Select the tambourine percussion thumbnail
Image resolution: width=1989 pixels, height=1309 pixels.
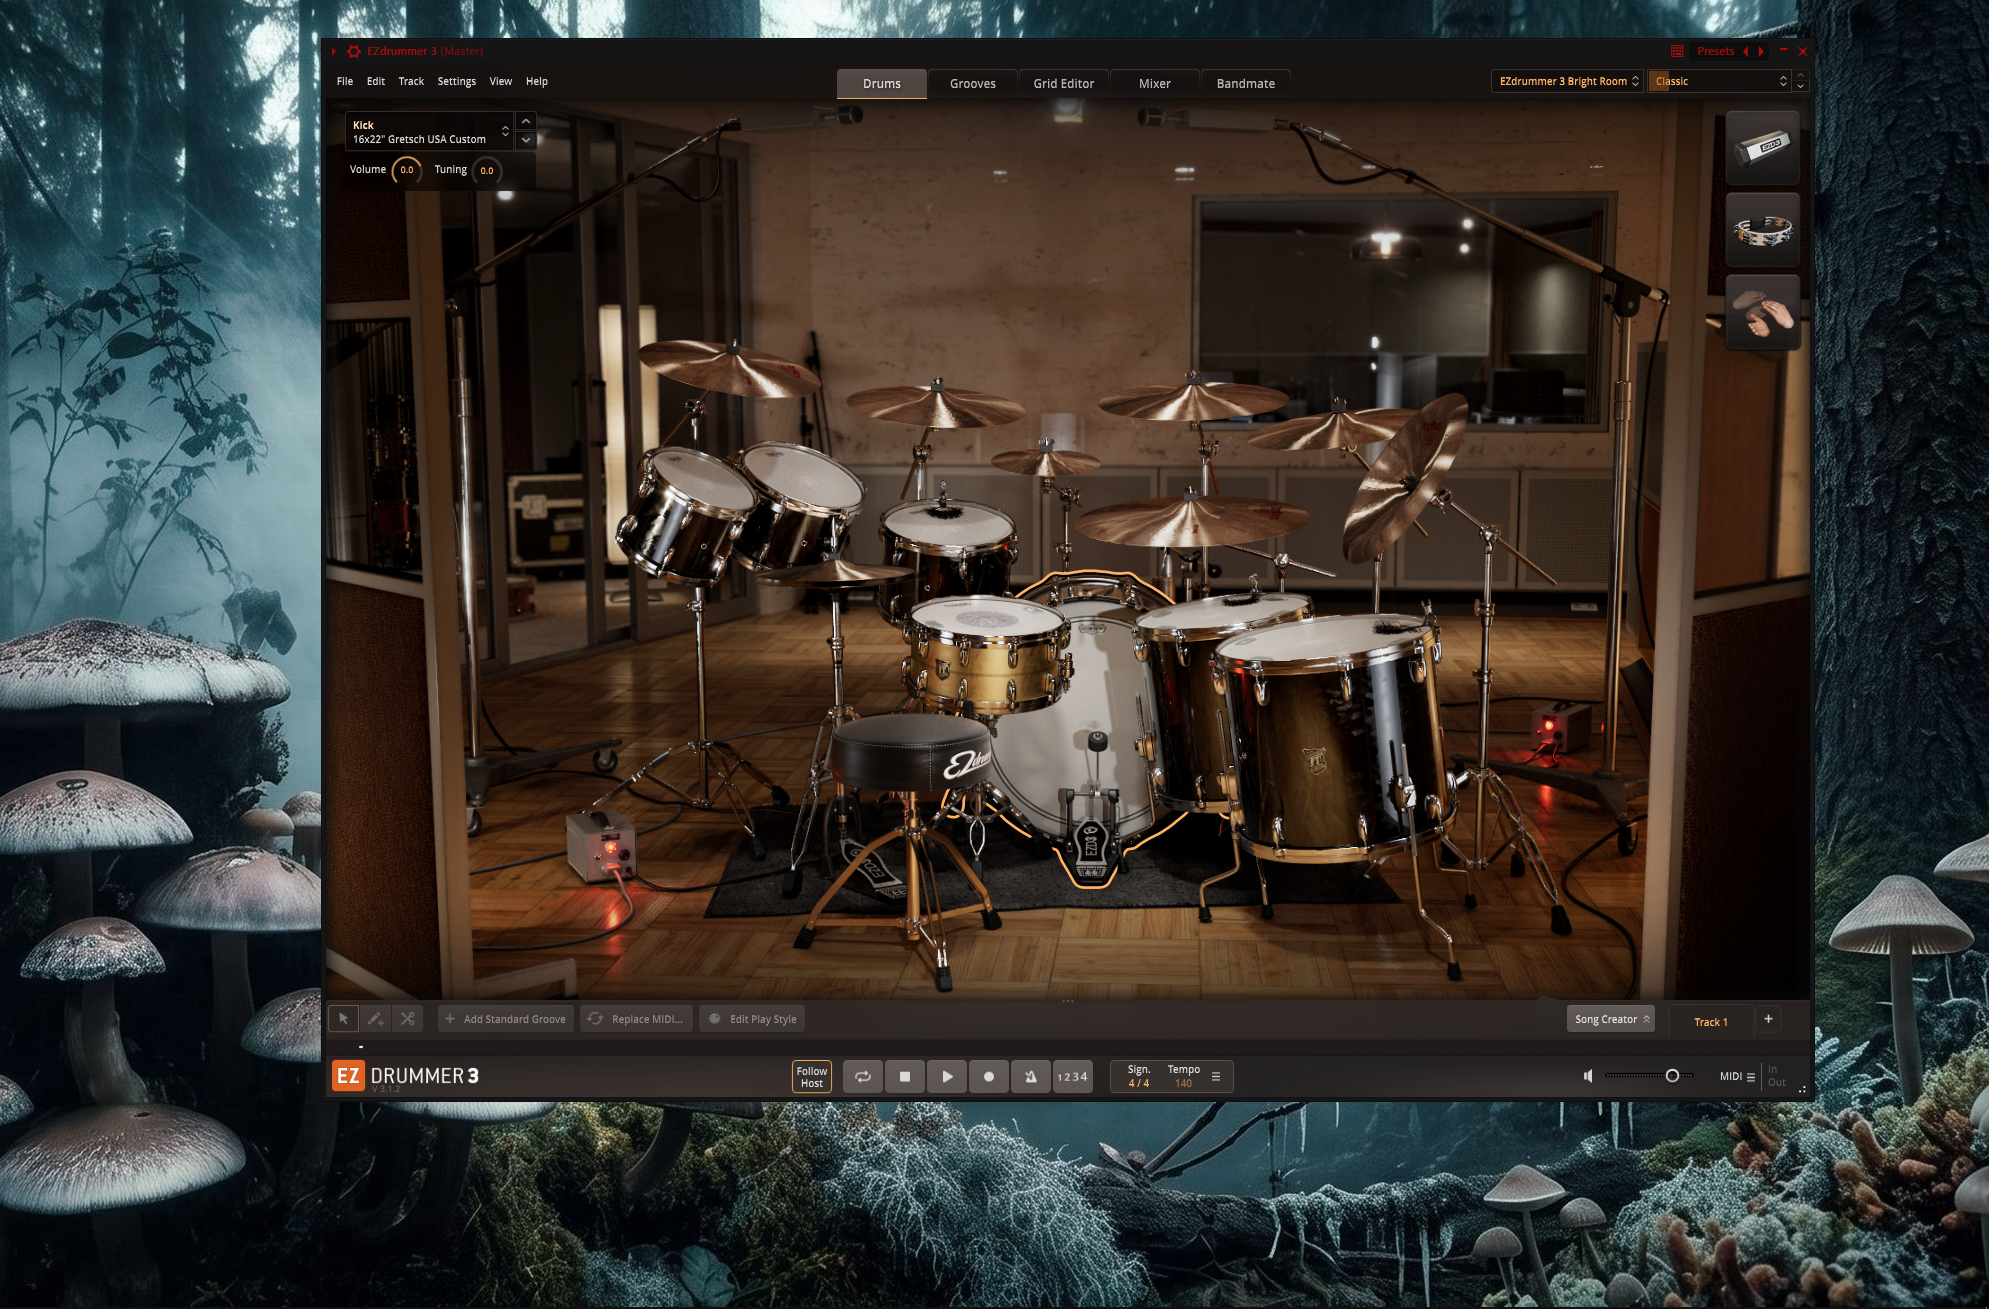click(x=1763, y=231)
